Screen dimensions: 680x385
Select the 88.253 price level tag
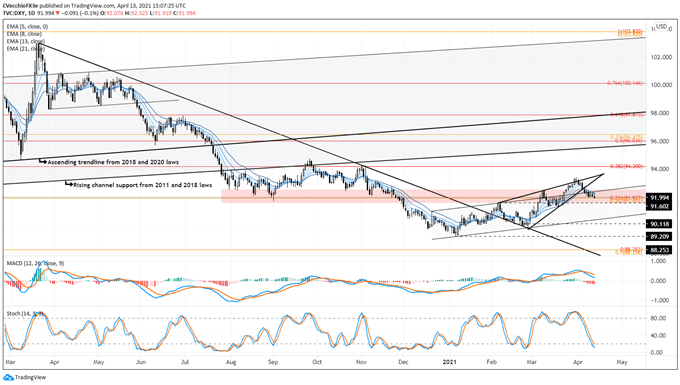pos(659,250)
